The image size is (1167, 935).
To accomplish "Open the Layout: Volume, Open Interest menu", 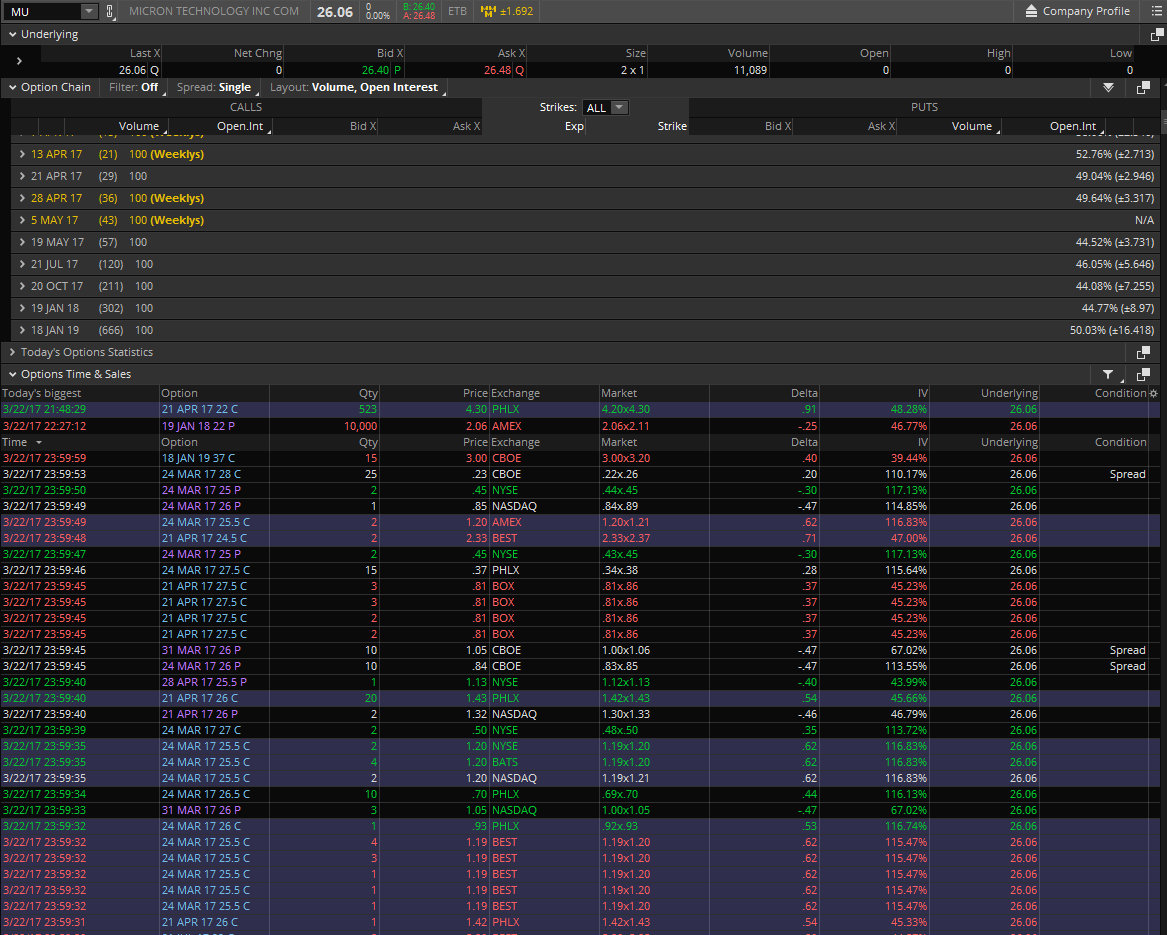I will (x=354, y=88).
